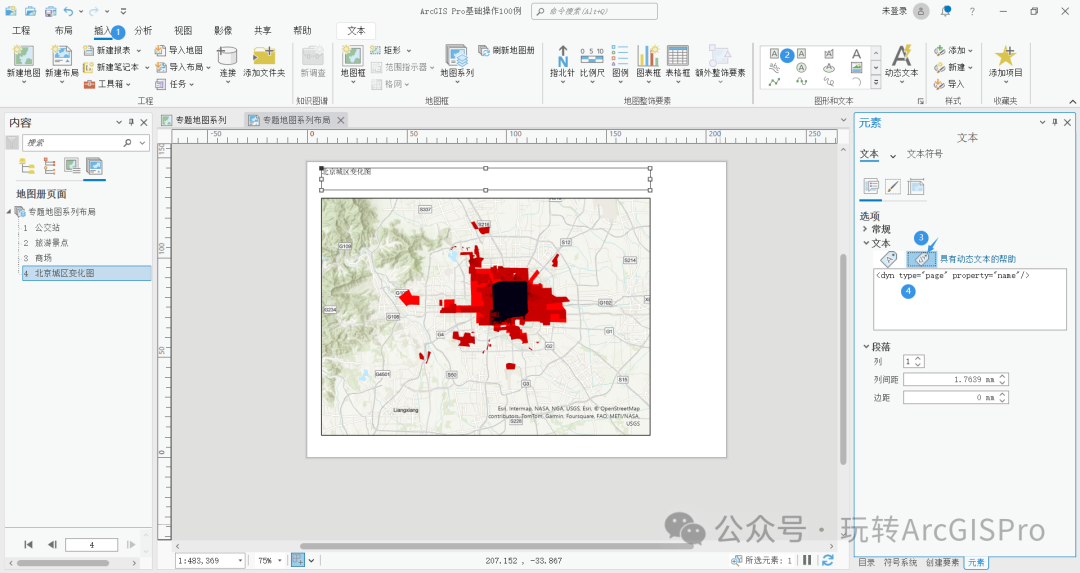This screenshot has width=1080, height=573.
Task: Click the 连接 database icon
Action: (x=227, y=56)
